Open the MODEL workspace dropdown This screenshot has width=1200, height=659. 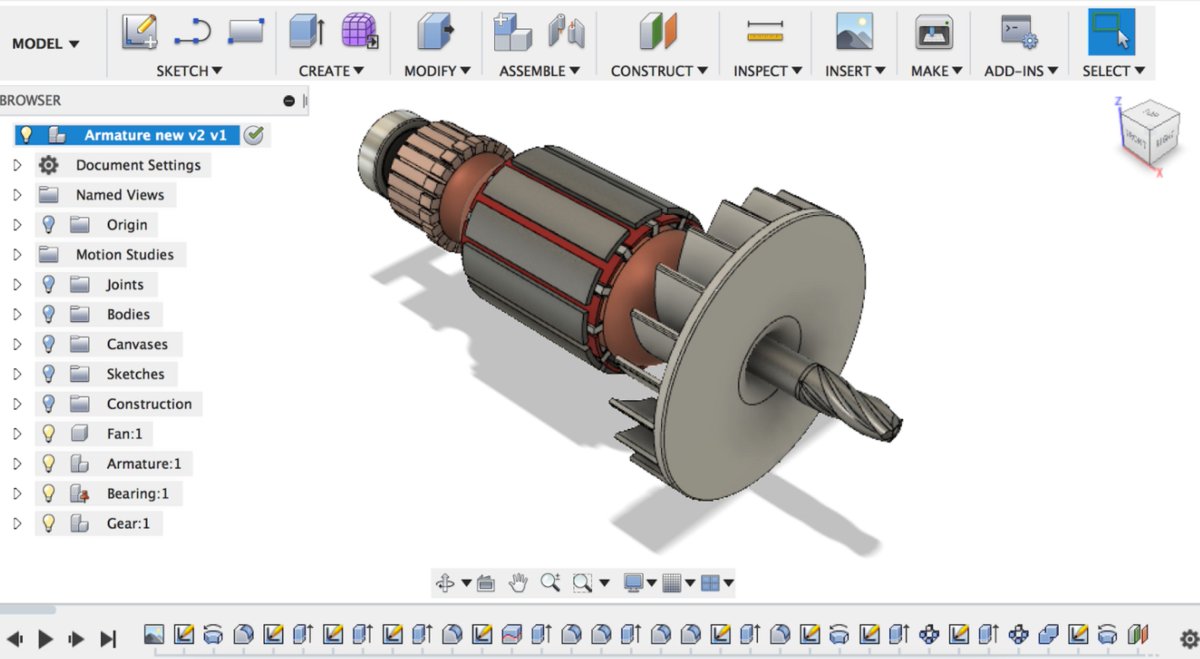tap(46, 44)
